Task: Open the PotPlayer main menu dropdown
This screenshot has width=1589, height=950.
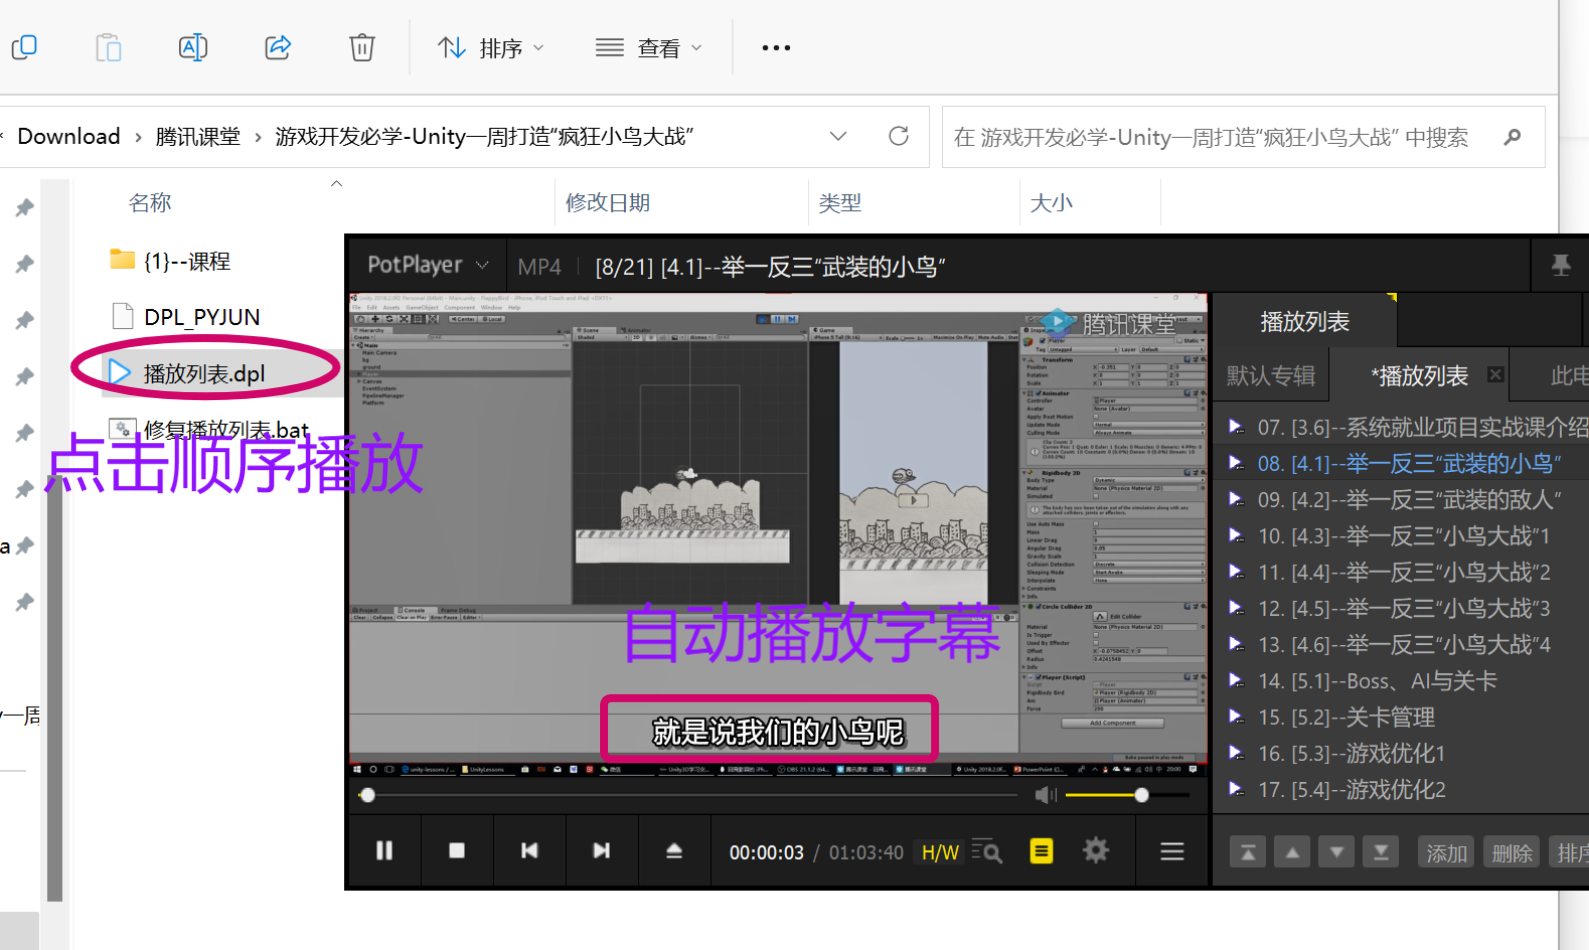Action: (427, 265)
